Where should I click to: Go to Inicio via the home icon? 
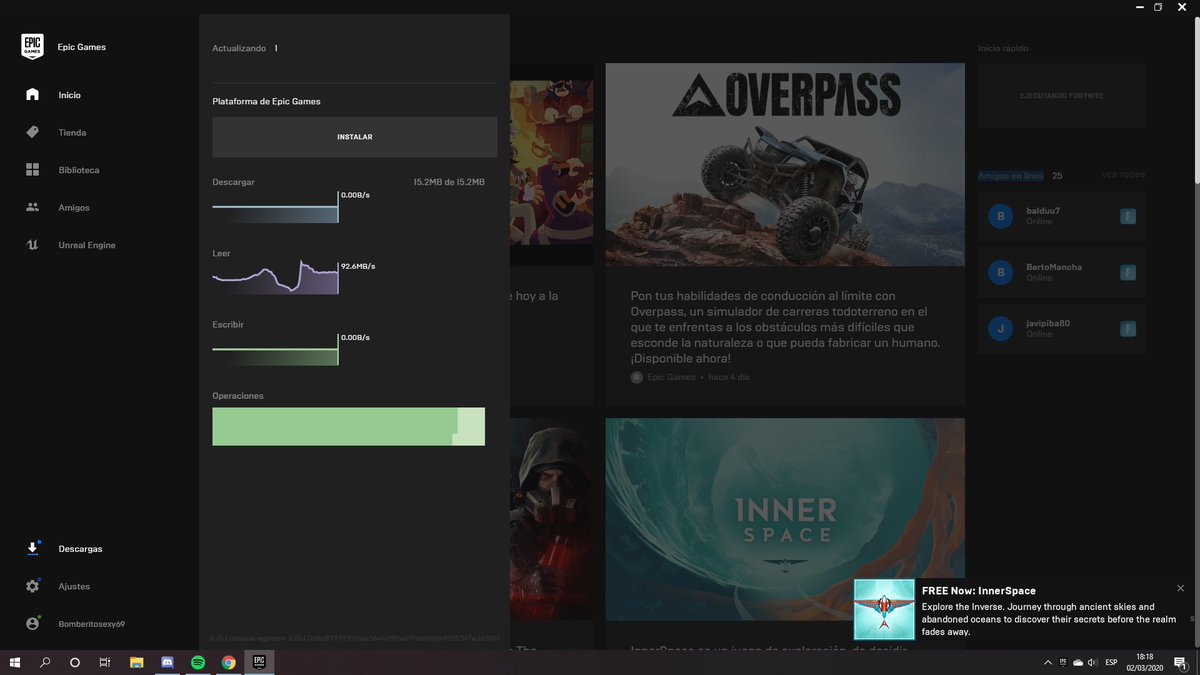[x=32, y=94]
